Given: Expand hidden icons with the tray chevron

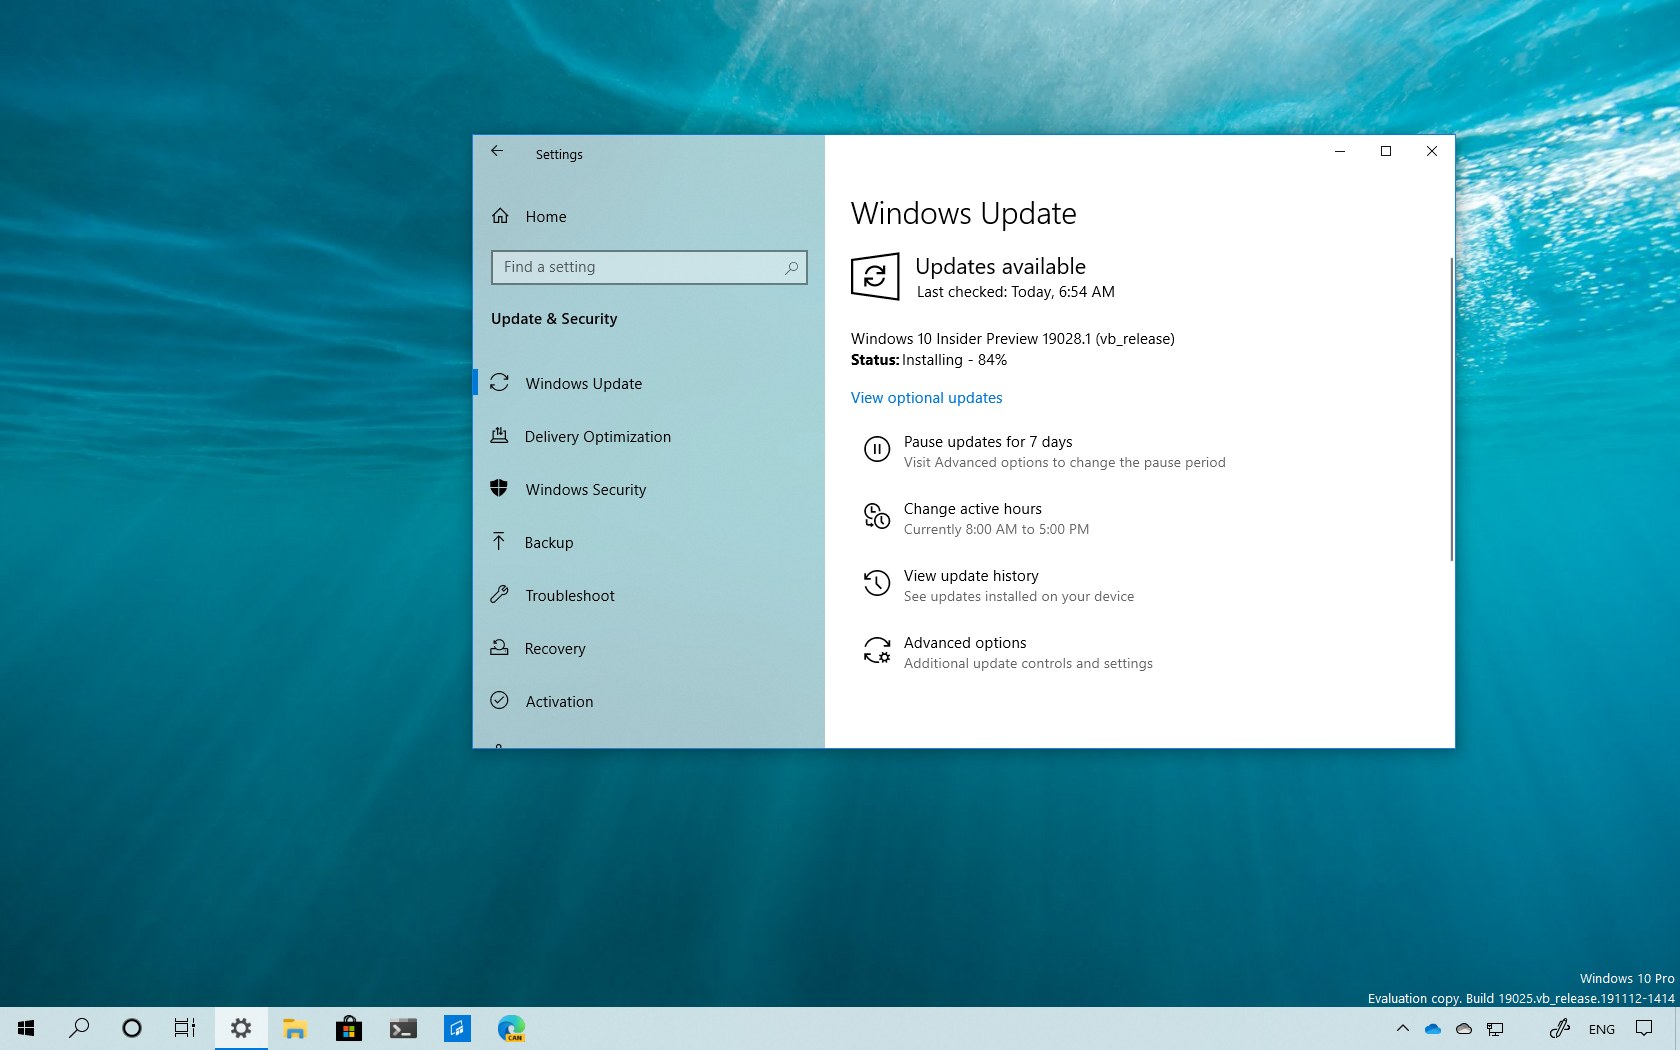Looking at the screenshot, I should click(1403, 1029).
